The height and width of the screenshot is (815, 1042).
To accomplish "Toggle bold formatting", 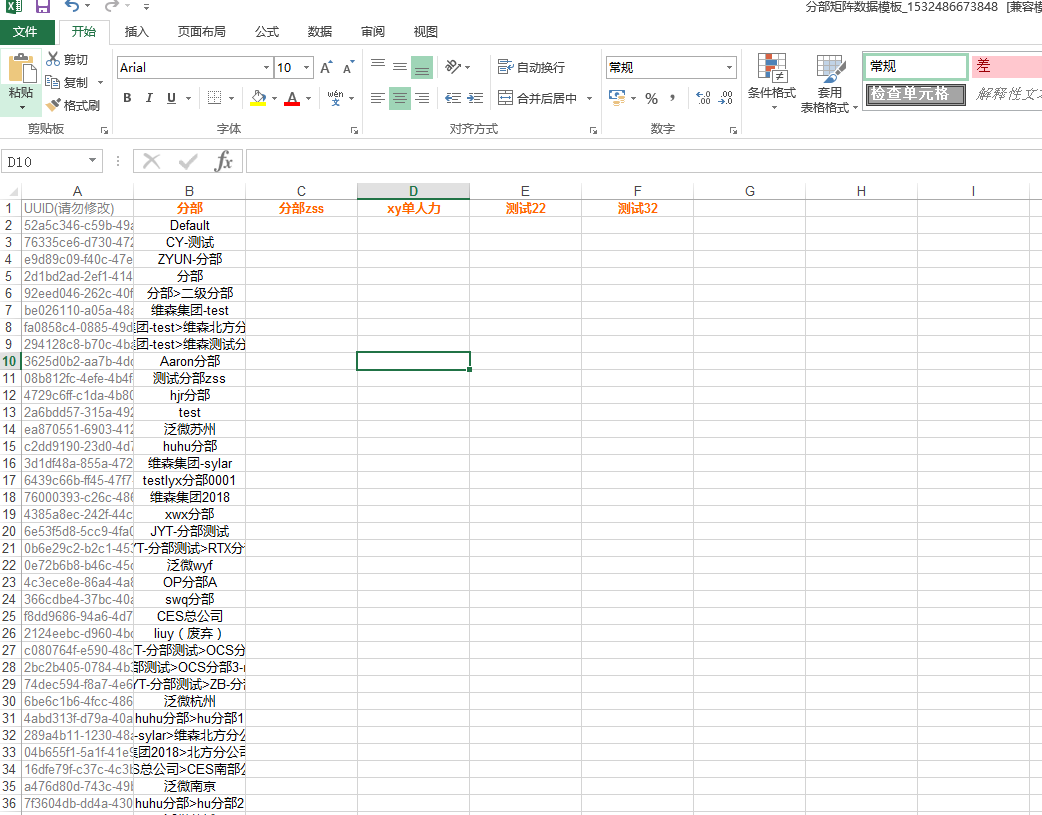I will 127,98.
